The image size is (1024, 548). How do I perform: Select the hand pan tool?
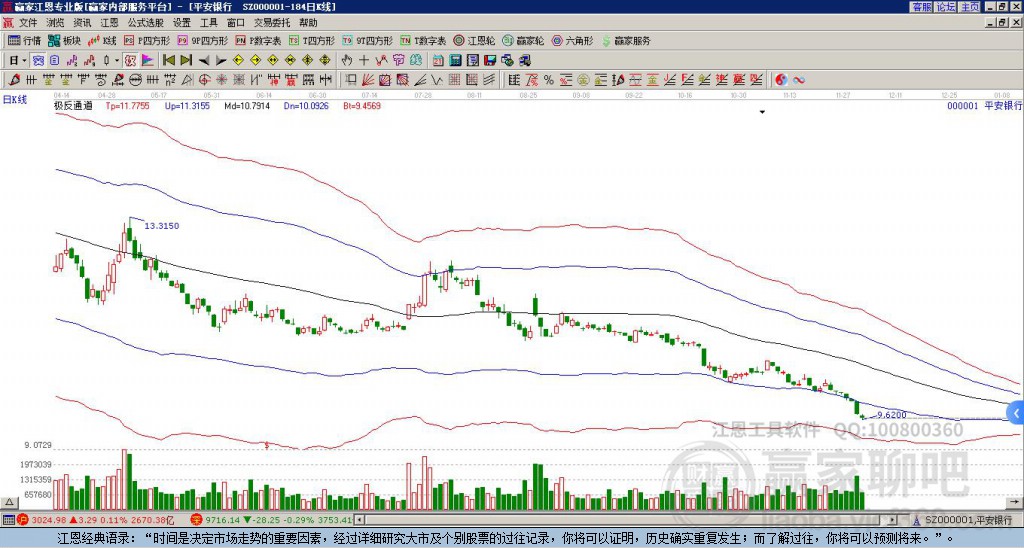(x=347, y=61)
